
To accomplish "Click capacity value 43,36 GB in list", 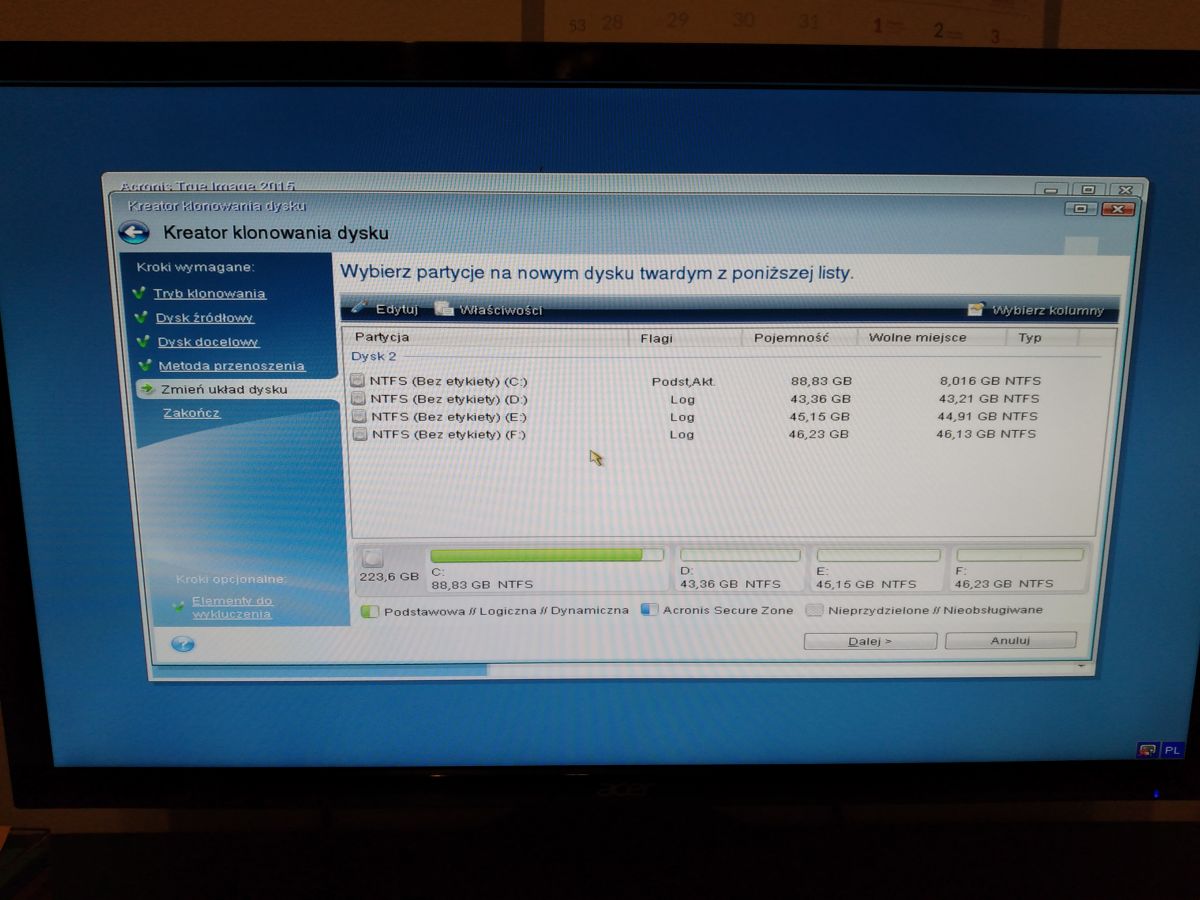I will coord(820,399).
